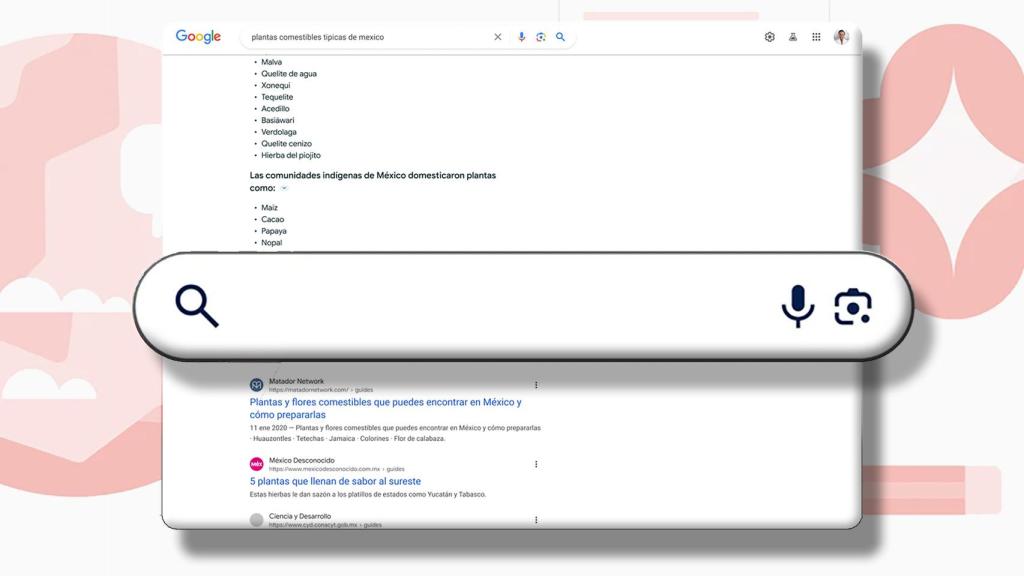Select the 'Nopal' list item
The height and width of the screenshot is (576, 1024).
pyautogui.click(x=272, y=243)
